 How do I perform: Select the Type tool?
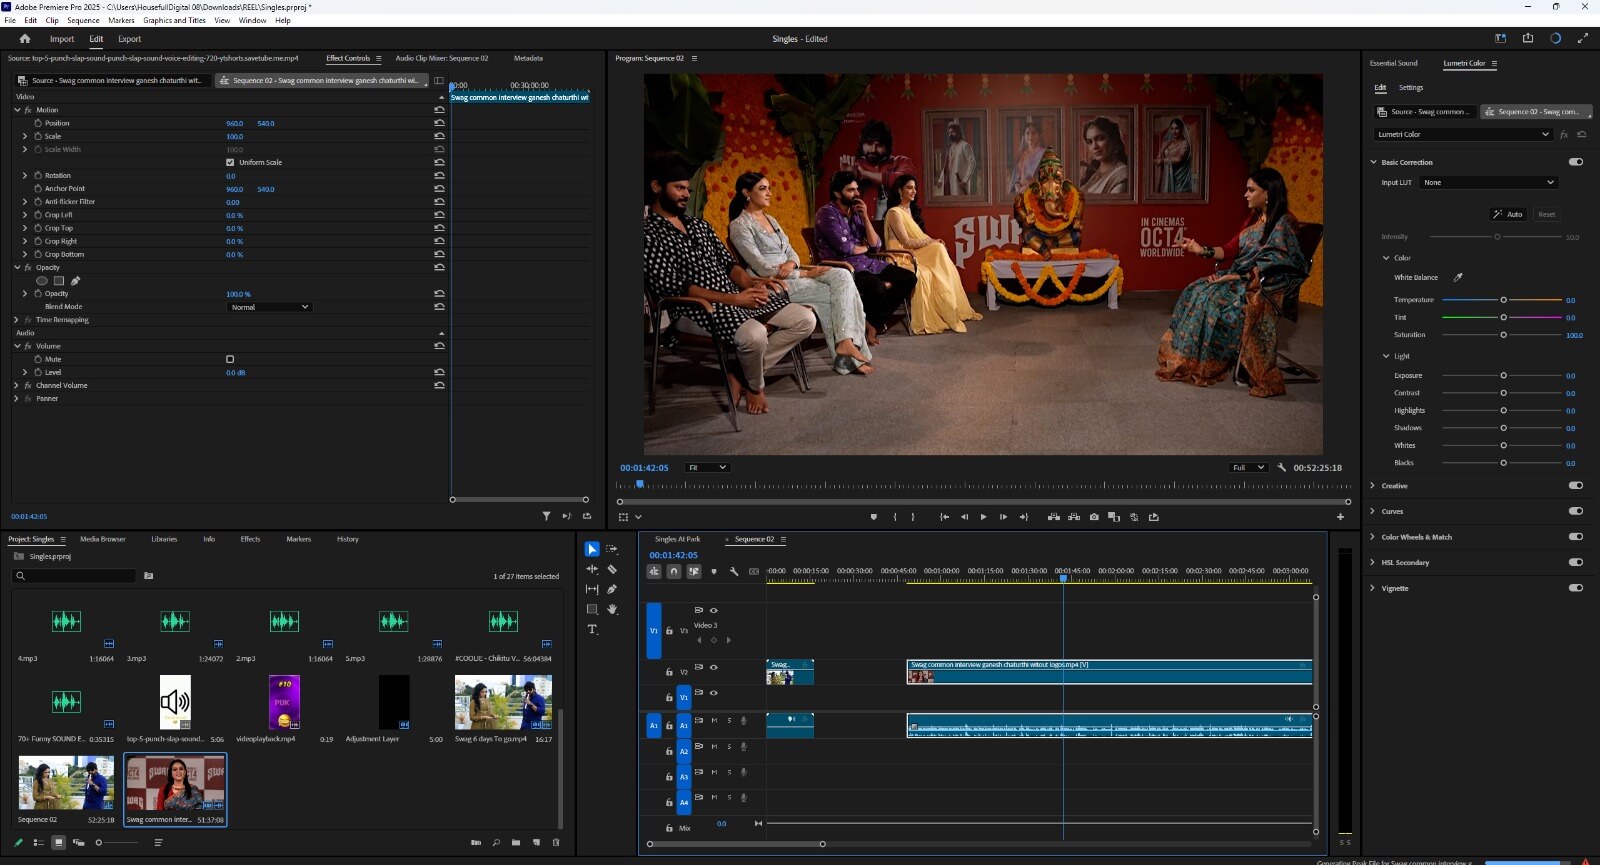point(592,629)
